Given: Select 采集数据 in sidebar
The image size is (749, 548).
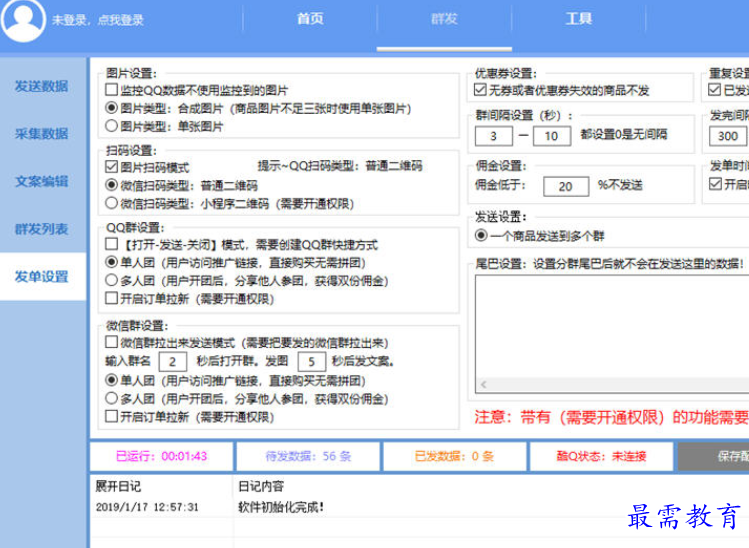Looking at the screenshot, I should tap(42, 133).
